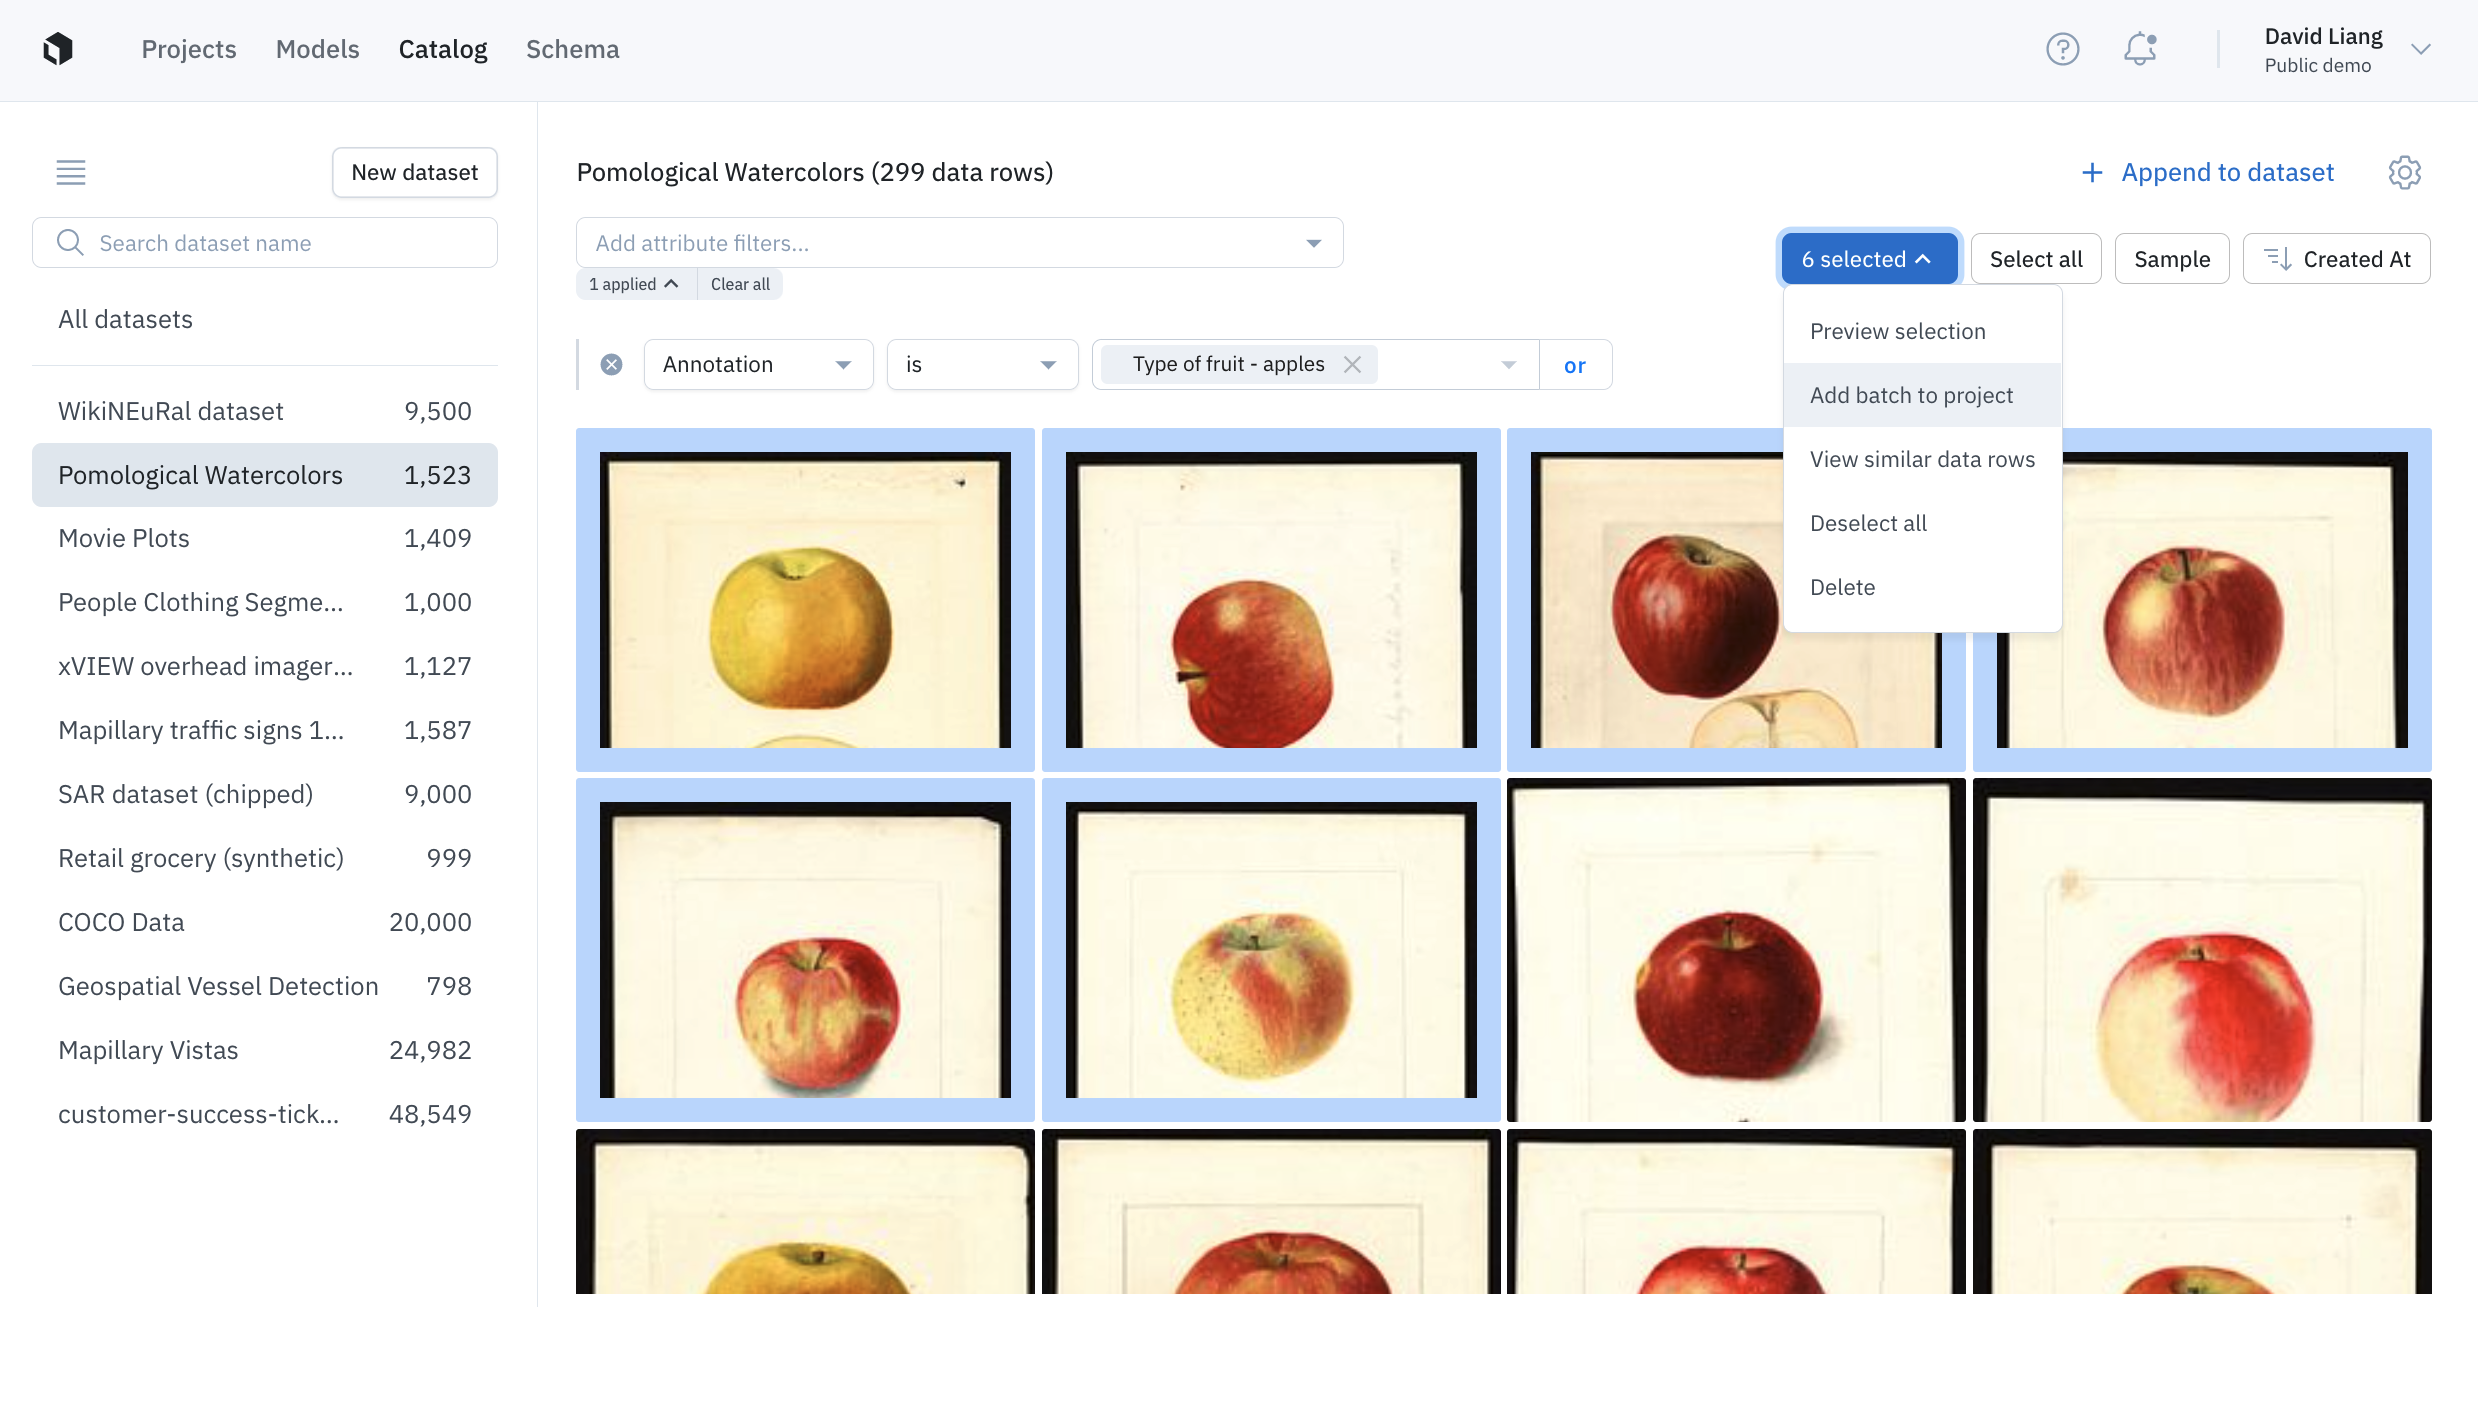This screenshot has width=2478, height=1404.
Task: Toggle selection of the yellow apple thumbnail
Action: [x=805, y=599]
